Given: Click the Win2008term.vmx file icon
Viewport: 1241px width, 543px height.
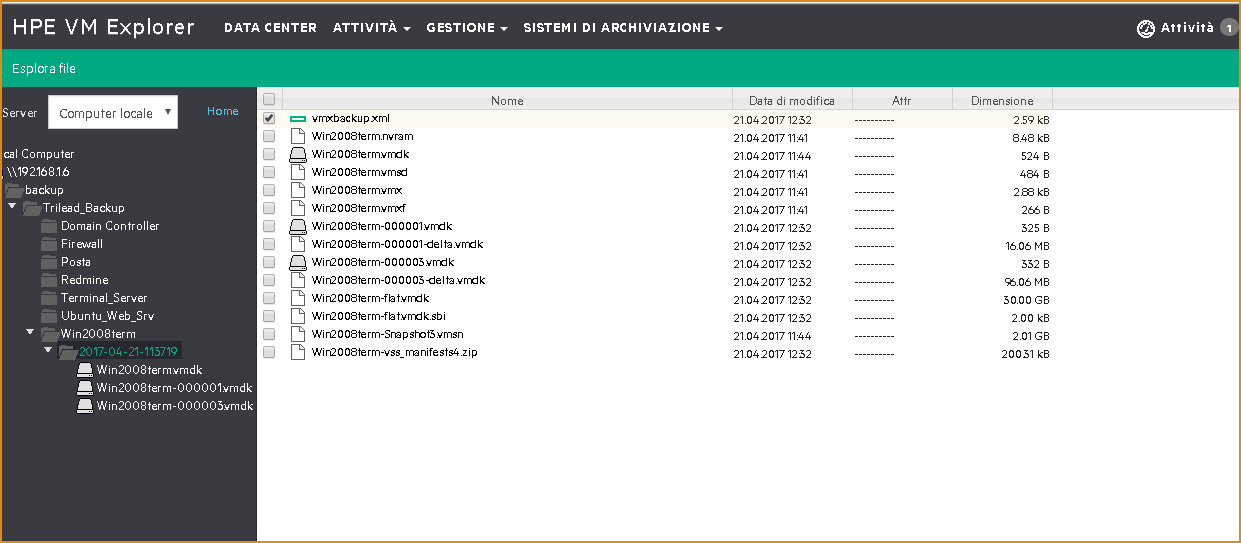Looking at the screenshot, I should click(297, 190).
